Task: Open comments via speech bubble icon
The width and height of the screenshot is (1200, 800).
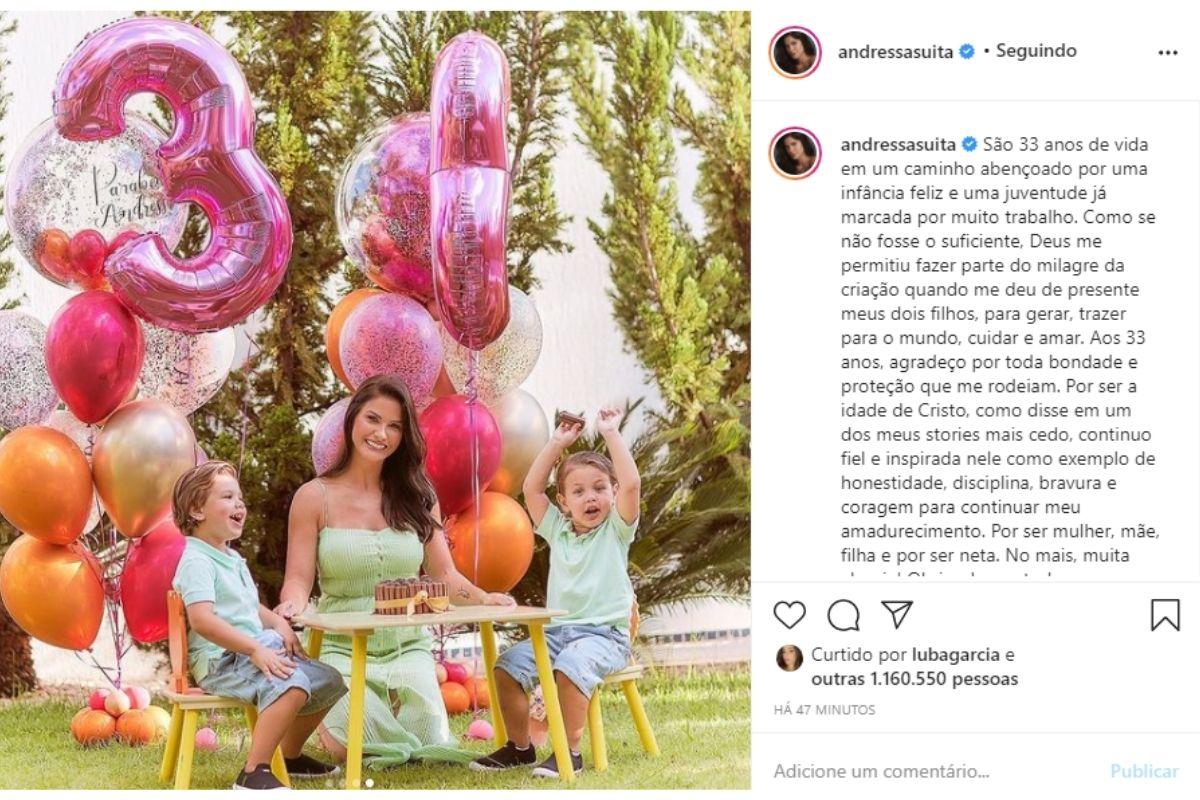Action: [x=843, y=615]
